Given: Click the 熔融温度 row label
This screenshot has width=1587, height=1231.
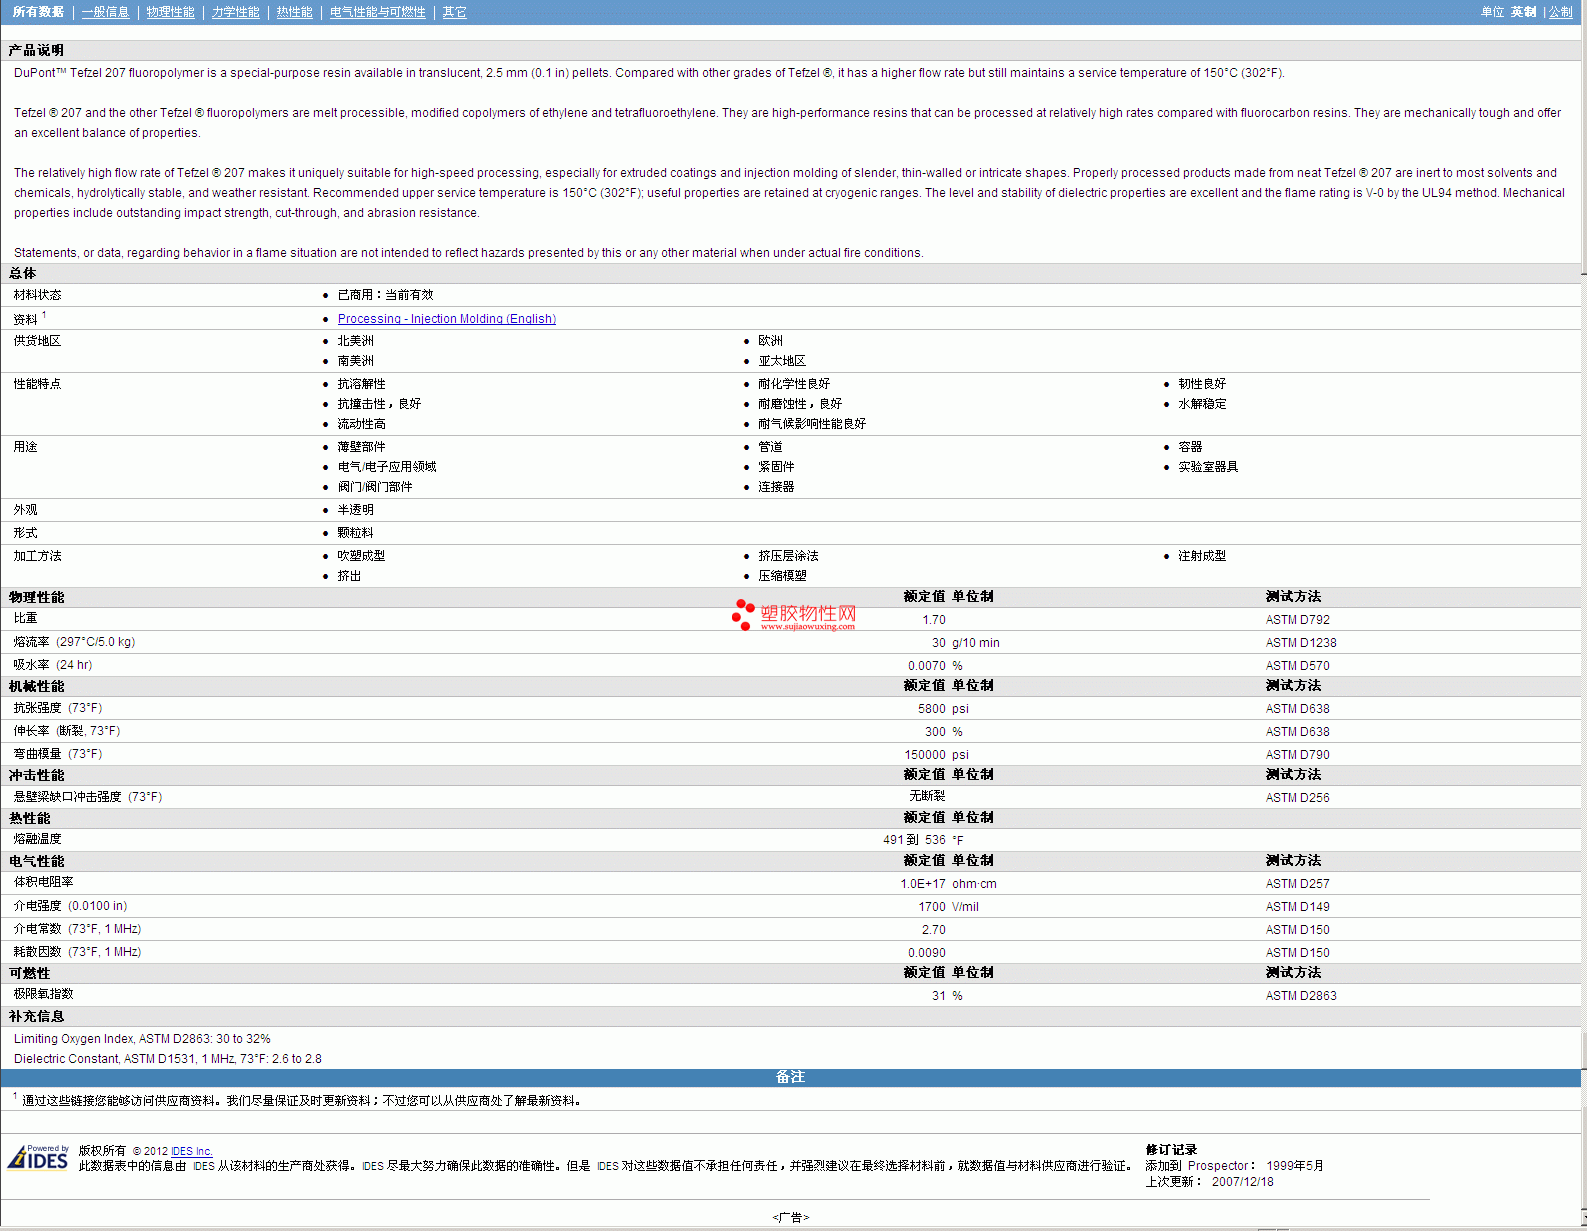Looking at the screenshot, I should pyautogui.click(x=37, y=839).
